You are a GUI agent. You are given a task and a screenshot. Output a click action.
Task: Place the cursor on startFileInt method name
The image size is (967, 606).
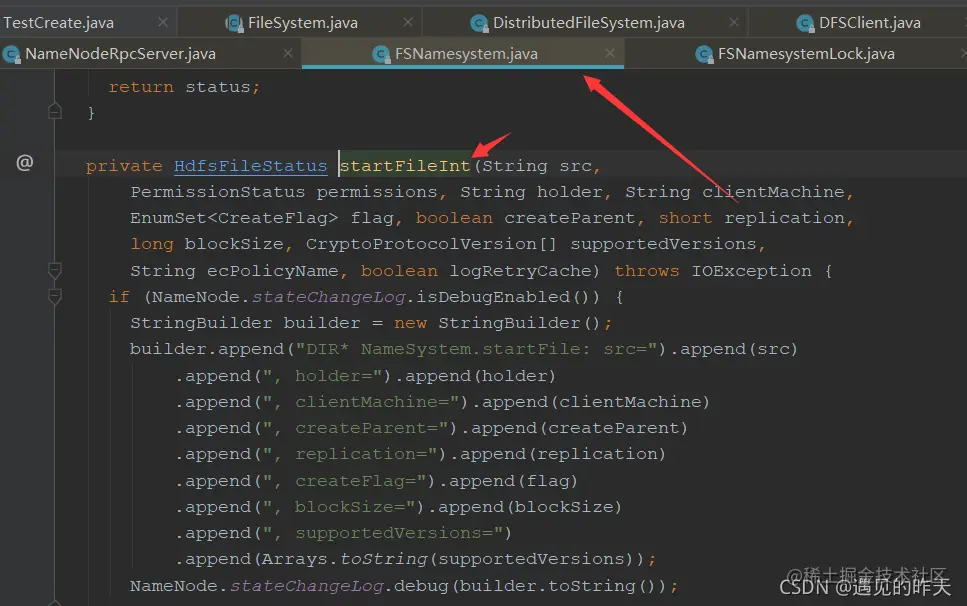405,166
